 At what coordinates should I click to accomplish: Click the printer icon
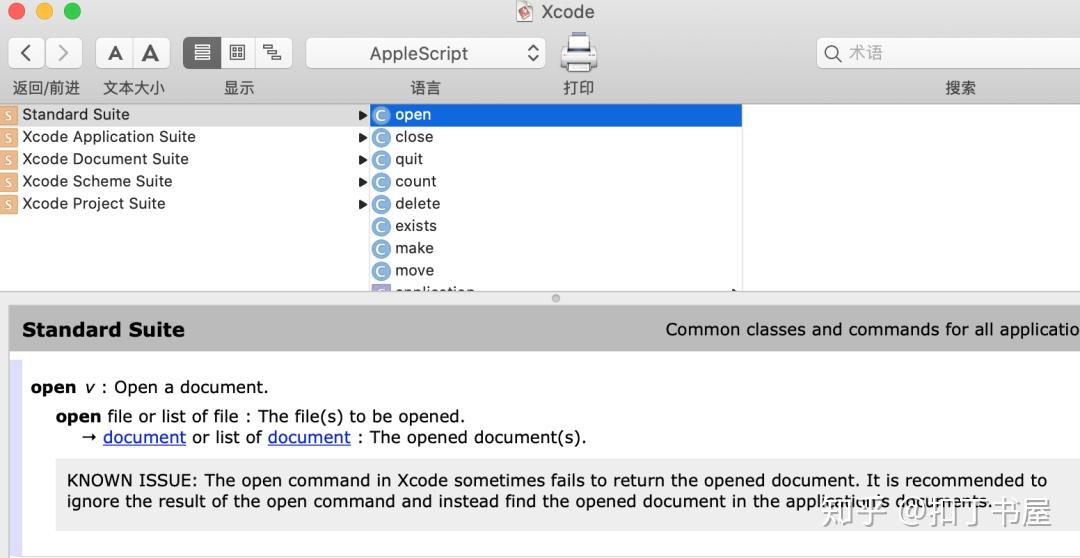[579, 52]
